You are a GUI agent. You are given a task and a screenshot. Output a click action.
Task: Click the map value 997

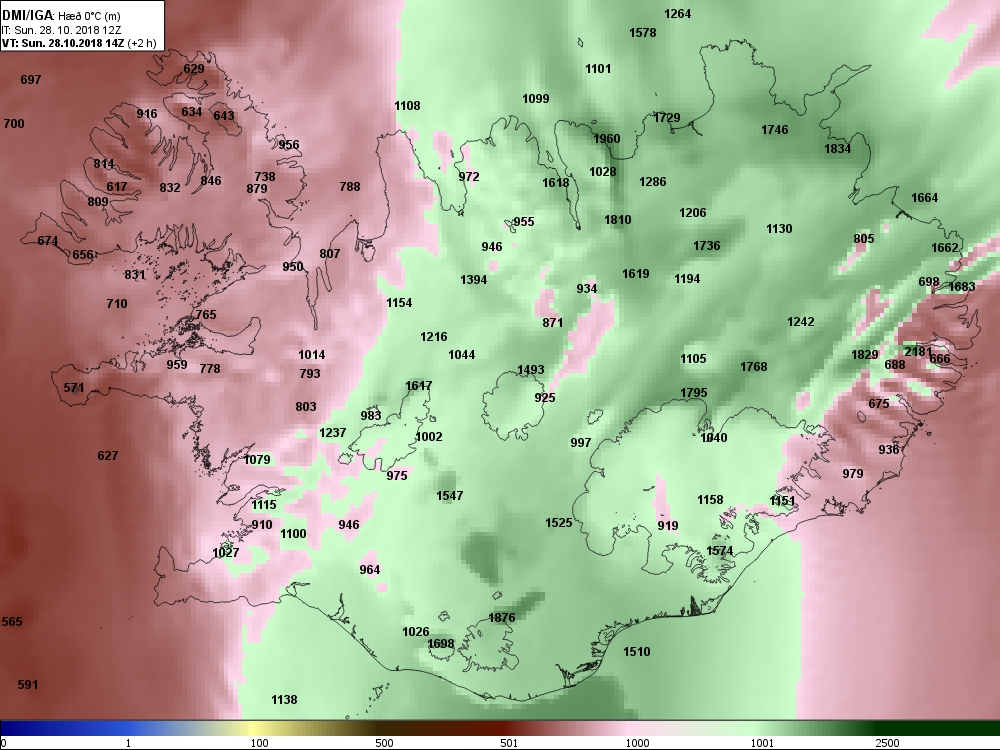coord(581,443)
